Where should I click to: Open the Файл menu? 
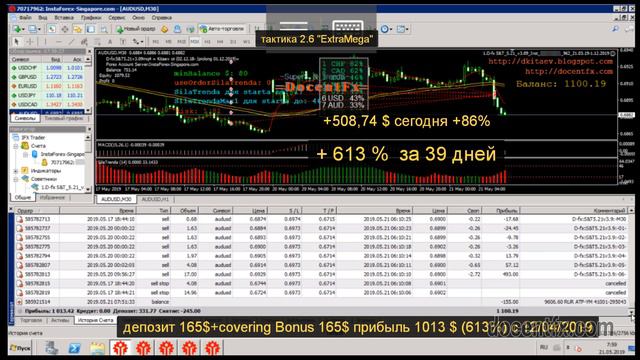pyautogui.click(x=25, y=18)
